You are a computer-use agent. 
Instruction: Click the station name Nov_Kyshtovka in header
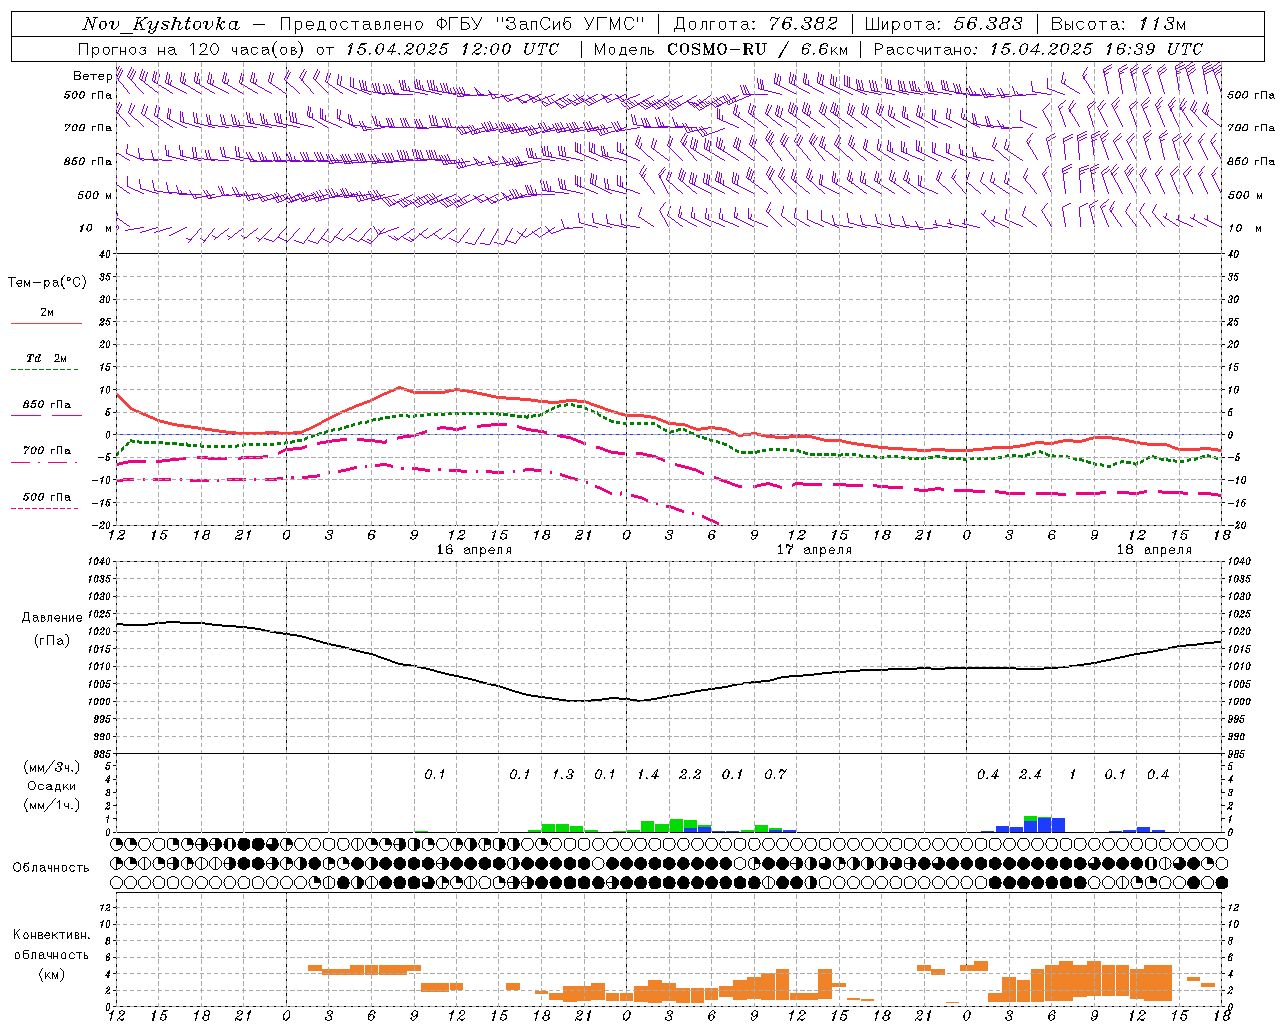point(161,24)
